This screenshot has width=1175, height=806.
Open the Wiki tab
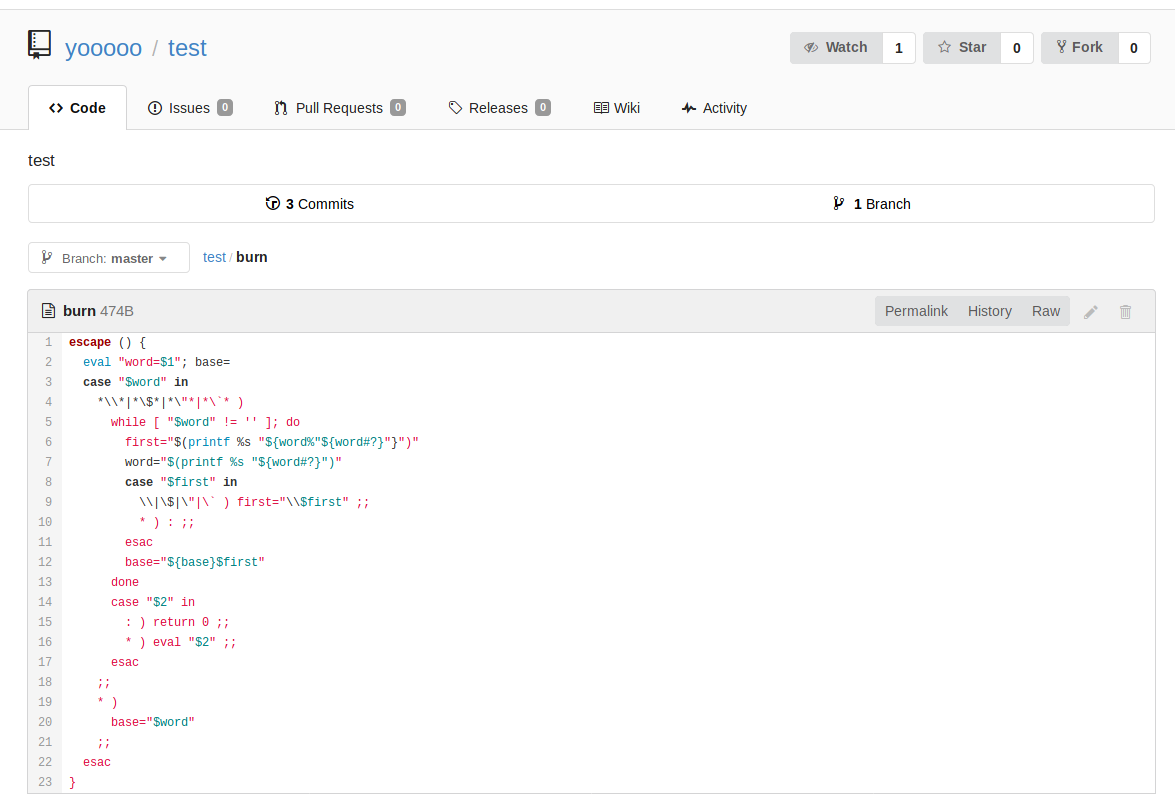(x=617, y=108)
